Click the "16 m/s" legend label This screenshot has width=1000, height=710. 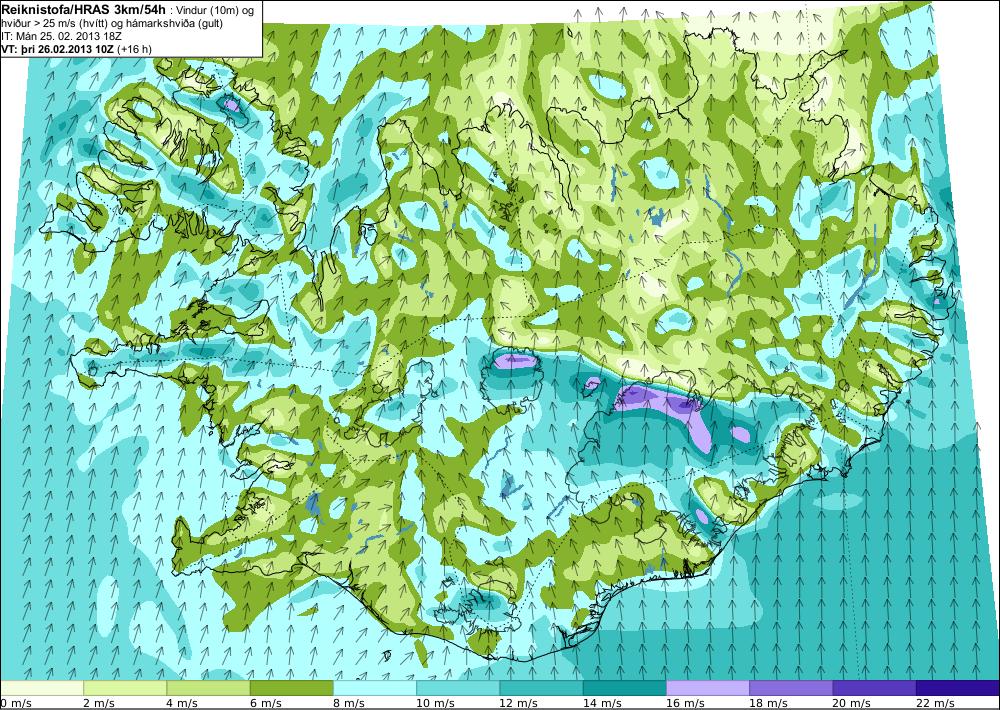[686, 703]
